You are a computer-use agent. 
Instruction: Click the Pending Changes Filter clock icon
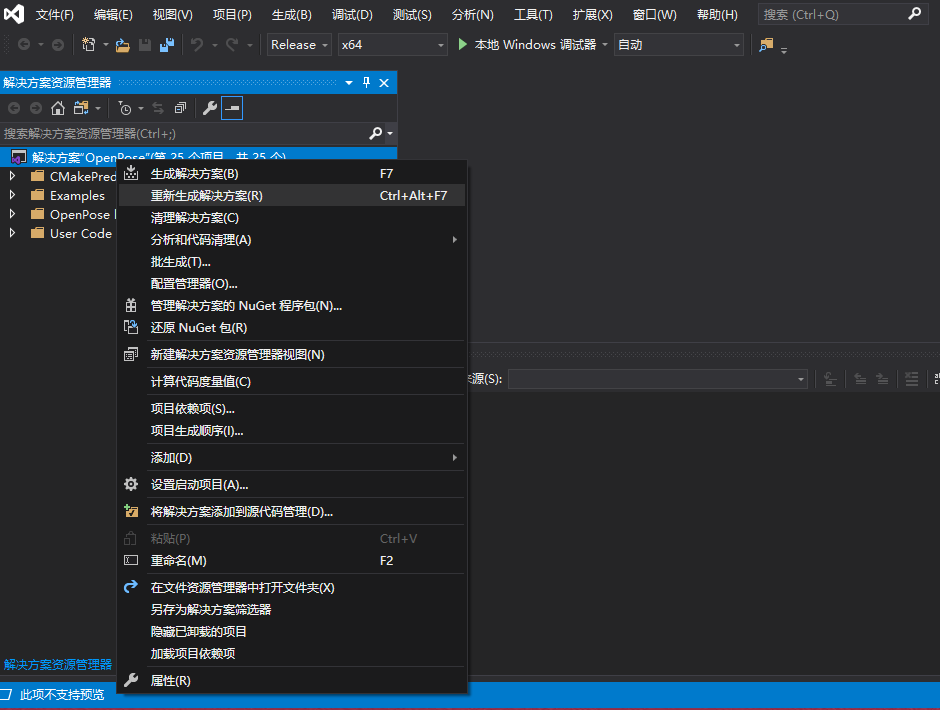point(125,108)
